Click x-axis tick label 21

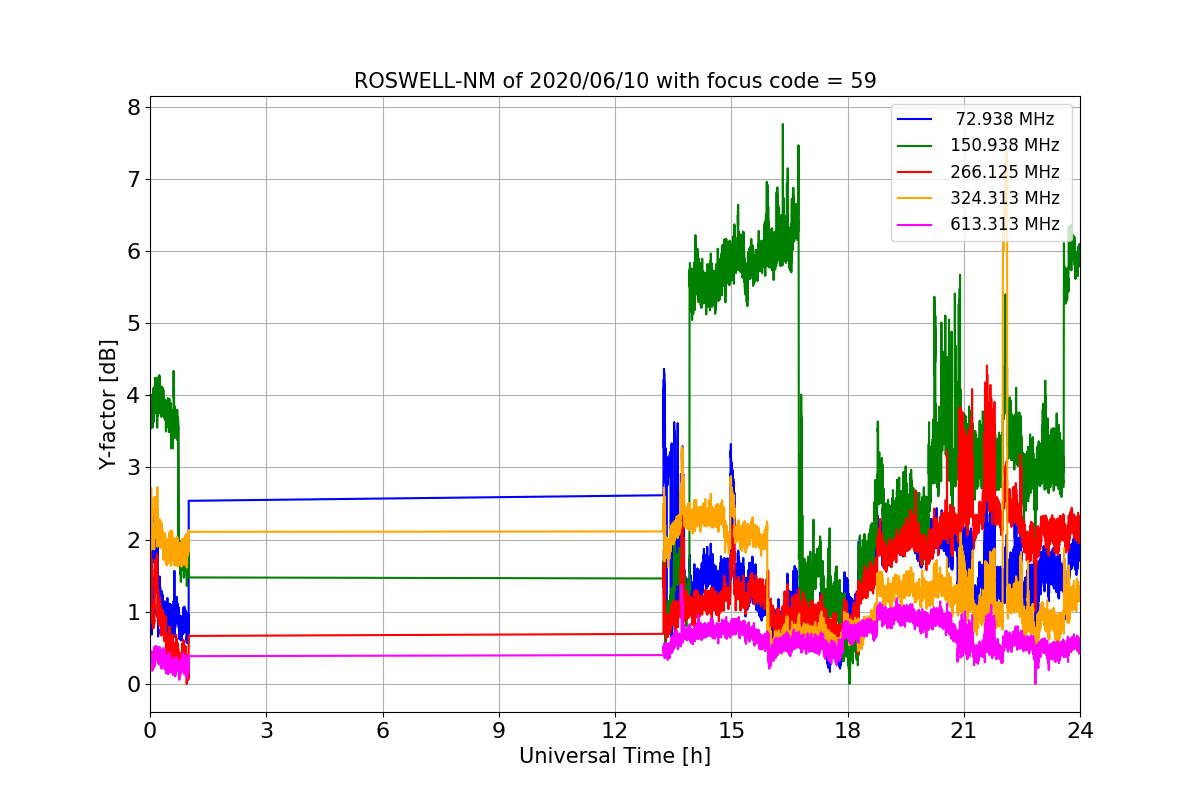tap(963, 730)
